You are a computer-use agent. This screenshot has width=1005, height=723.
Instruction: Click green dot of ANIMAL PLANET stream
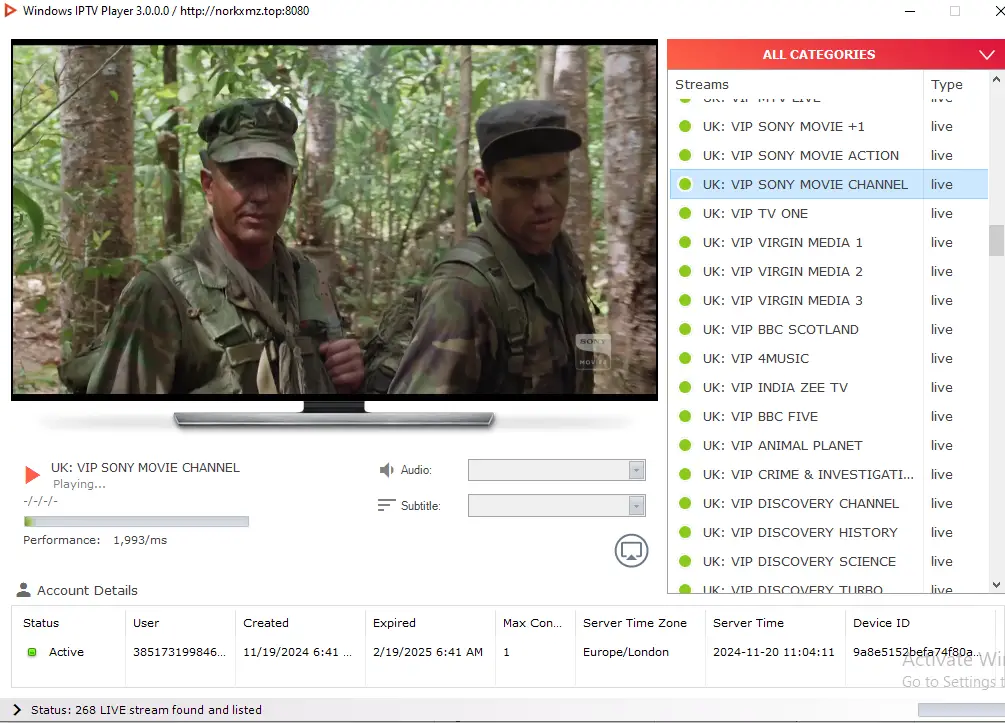point(685,445)
